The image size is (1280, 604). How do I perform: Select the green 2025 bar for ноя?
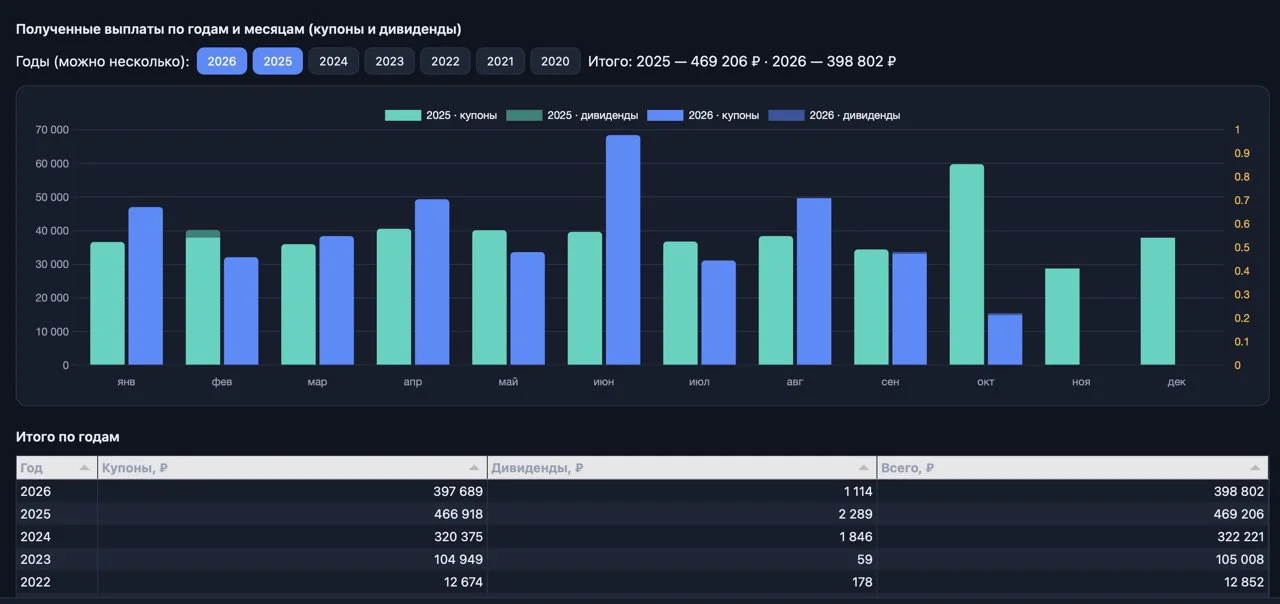[x=1062, y=317]
